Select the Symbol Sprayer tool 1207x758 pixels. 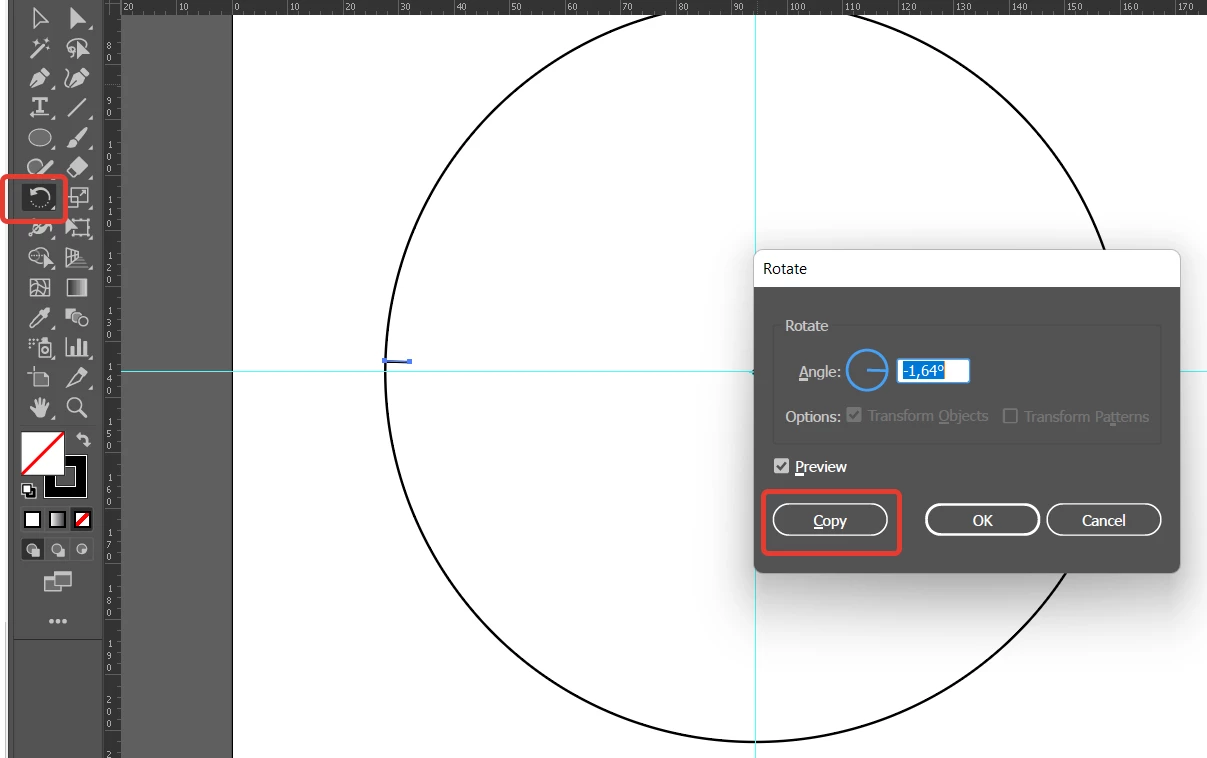pos(40,348)
